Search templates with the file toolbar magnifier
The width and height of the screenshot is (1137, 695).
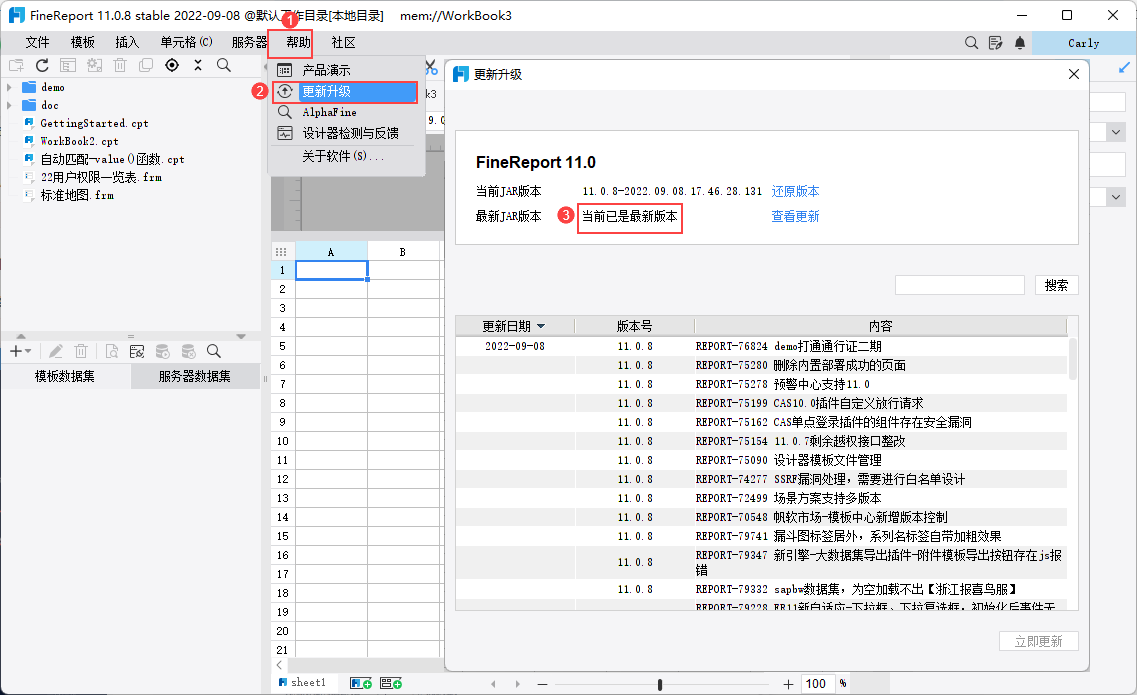pyautogui.click(x=224, y=65)
